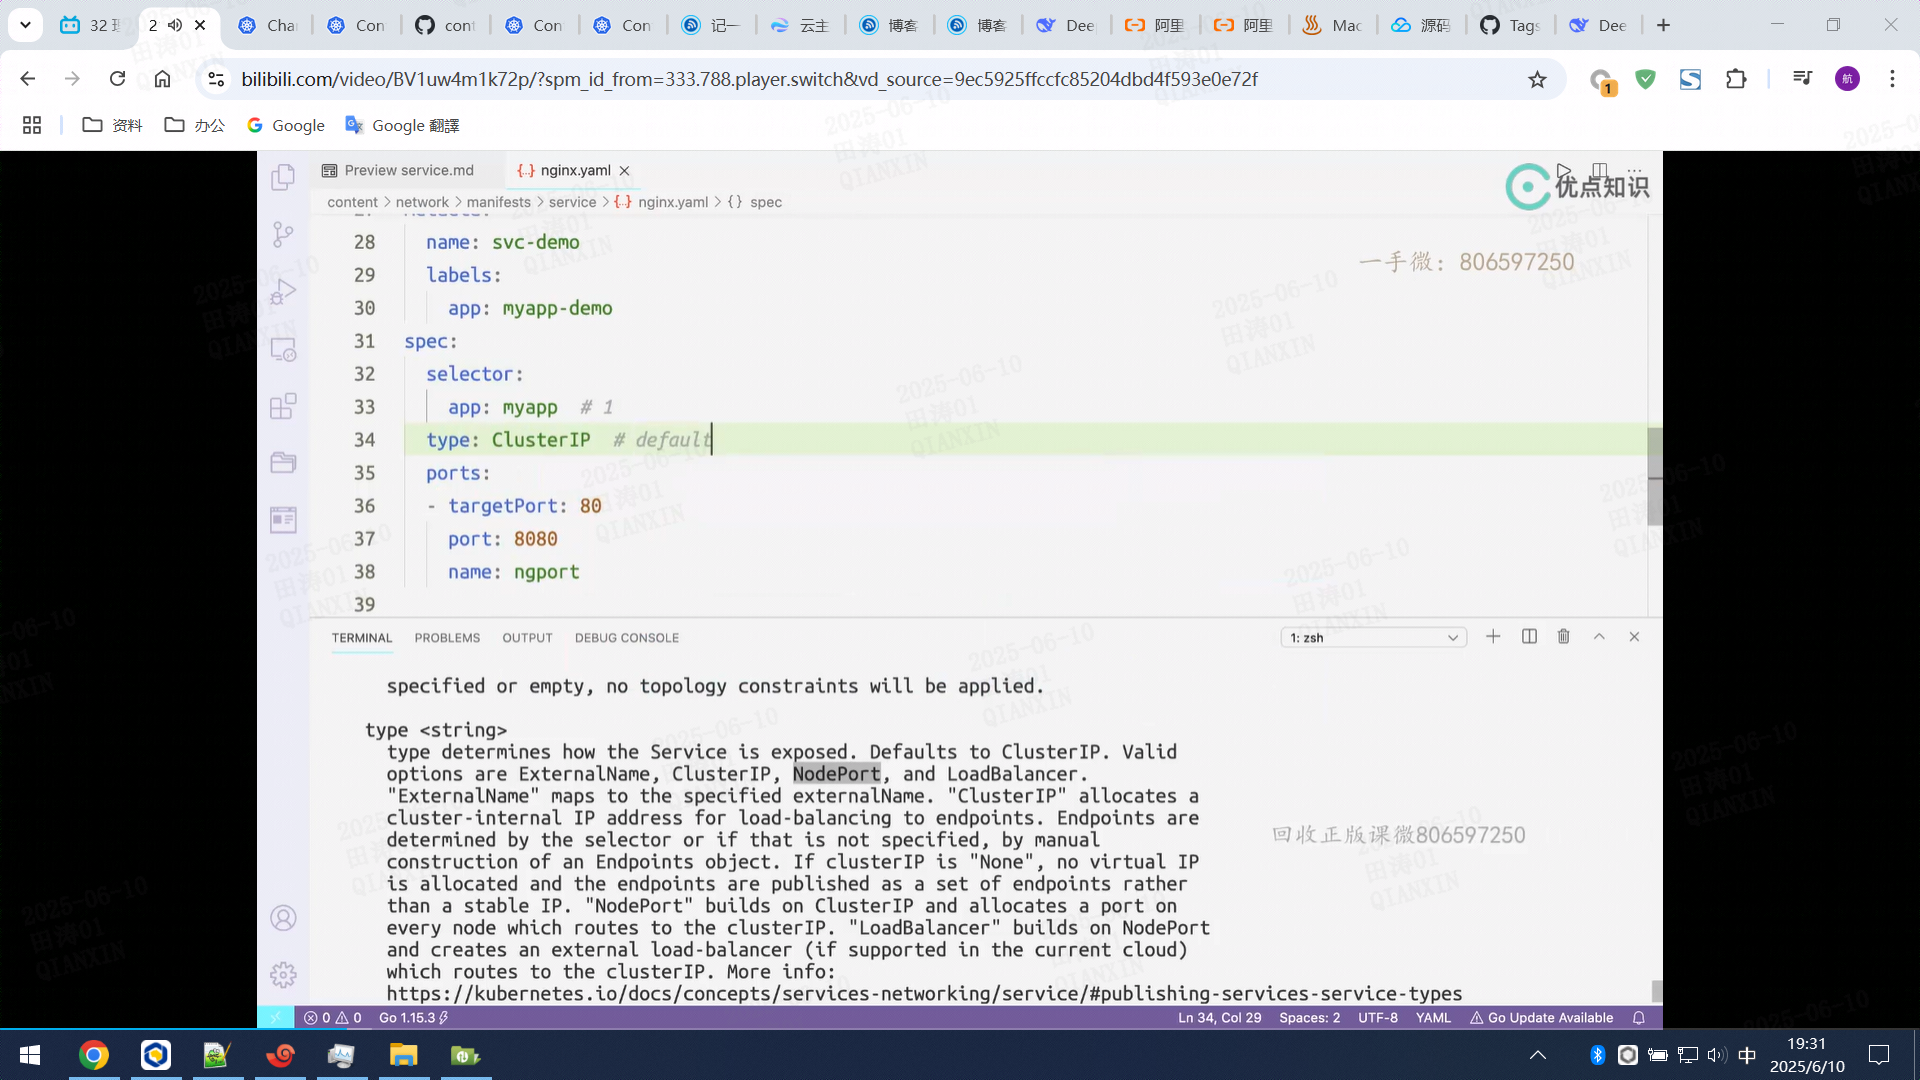Click the browser address bar URL

pyautogui.click(x=748, y=79)
